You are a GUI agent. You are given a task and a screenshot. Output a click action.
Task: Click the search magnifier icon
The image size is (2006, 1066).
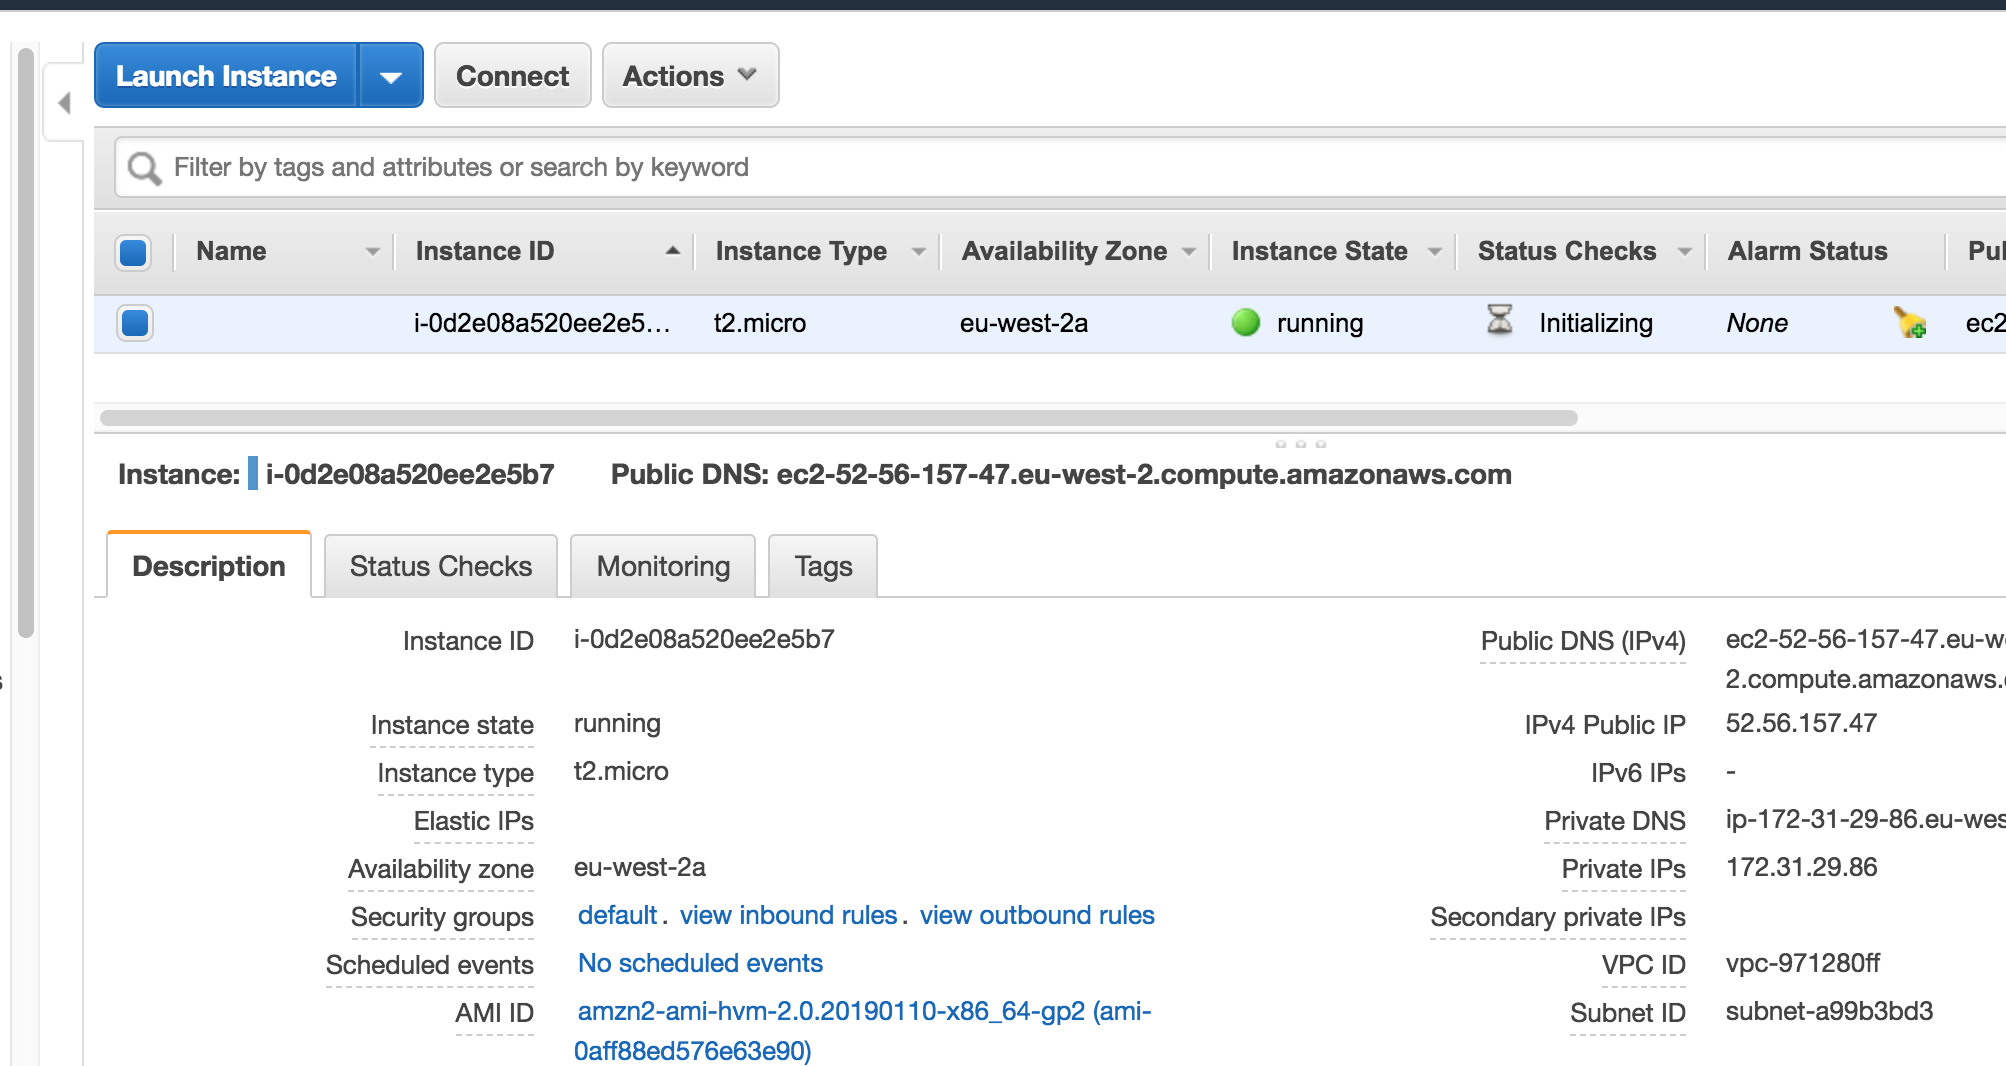pos(144,168)
